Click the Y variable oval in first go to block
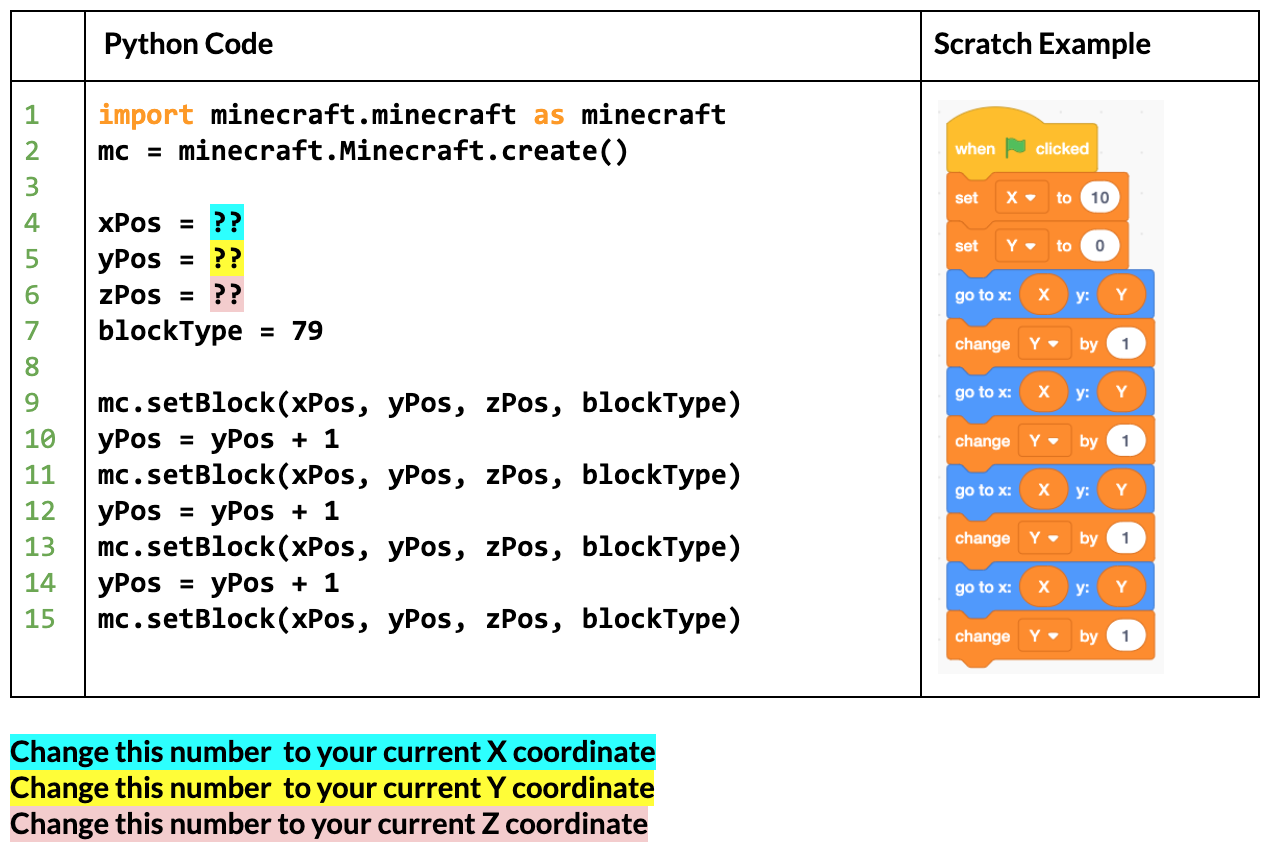The height and width of the screenshot is (860, 1274). tap(1121, 295)
